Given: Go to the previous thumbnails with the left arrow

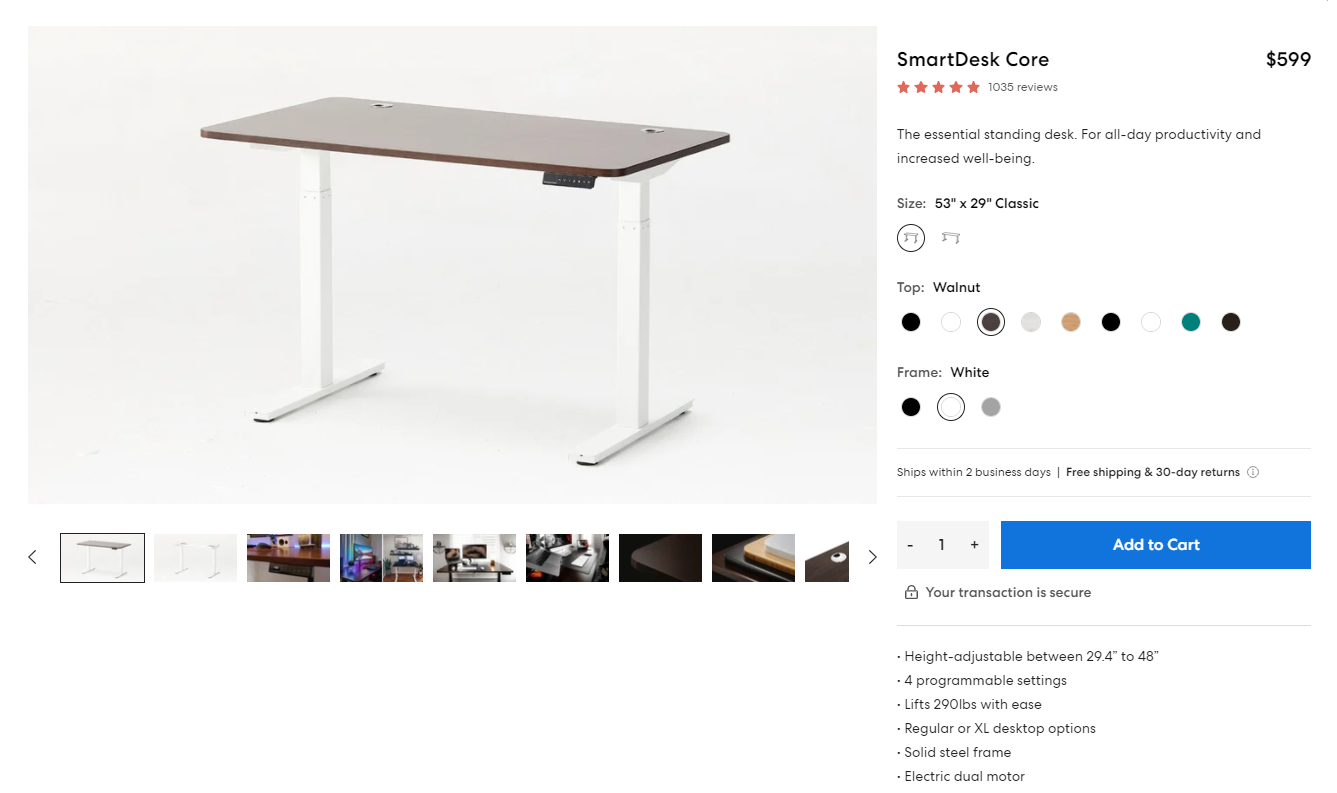Looking at the screenshot, I should pyautogui.click(x=32, y=557).
